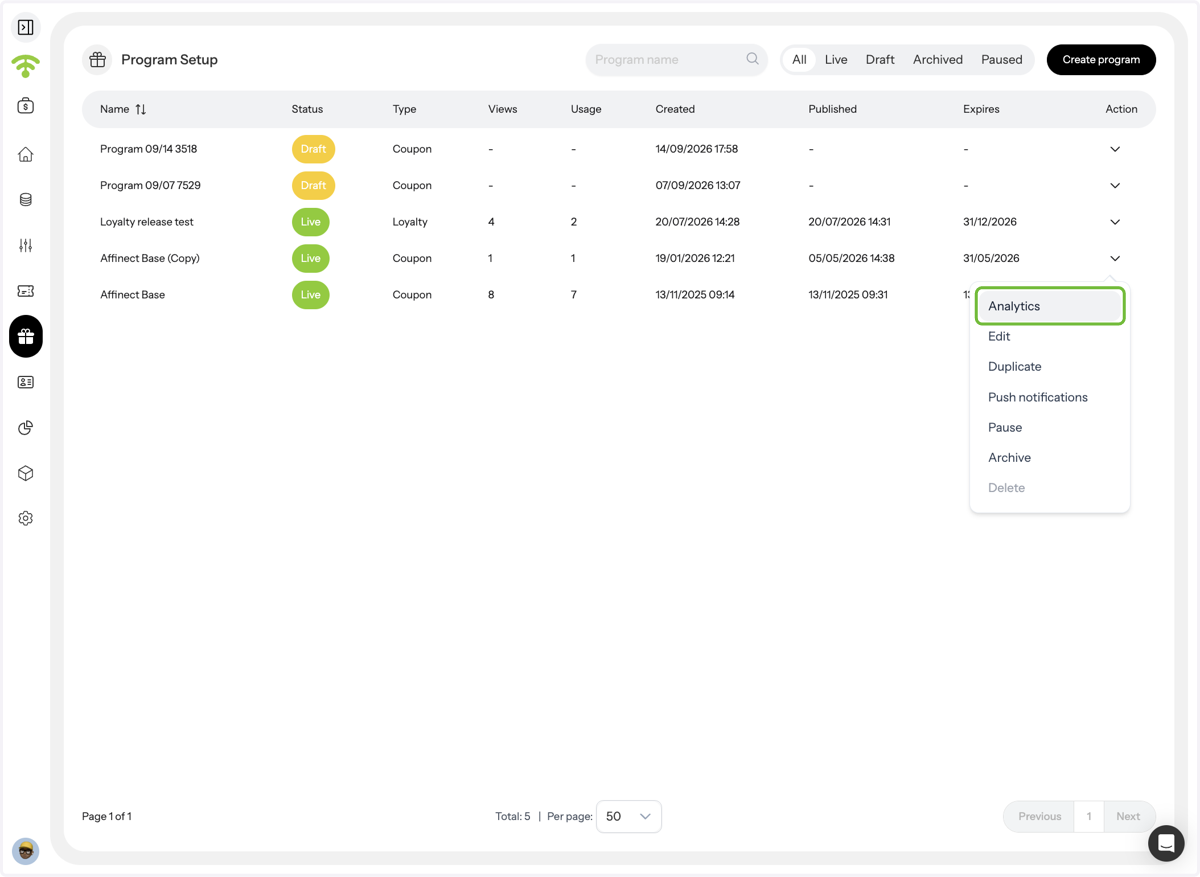Open the user avatar profile
This screenshot has height=877, width=1200.
pyautogui.click(x=26, y=851)
